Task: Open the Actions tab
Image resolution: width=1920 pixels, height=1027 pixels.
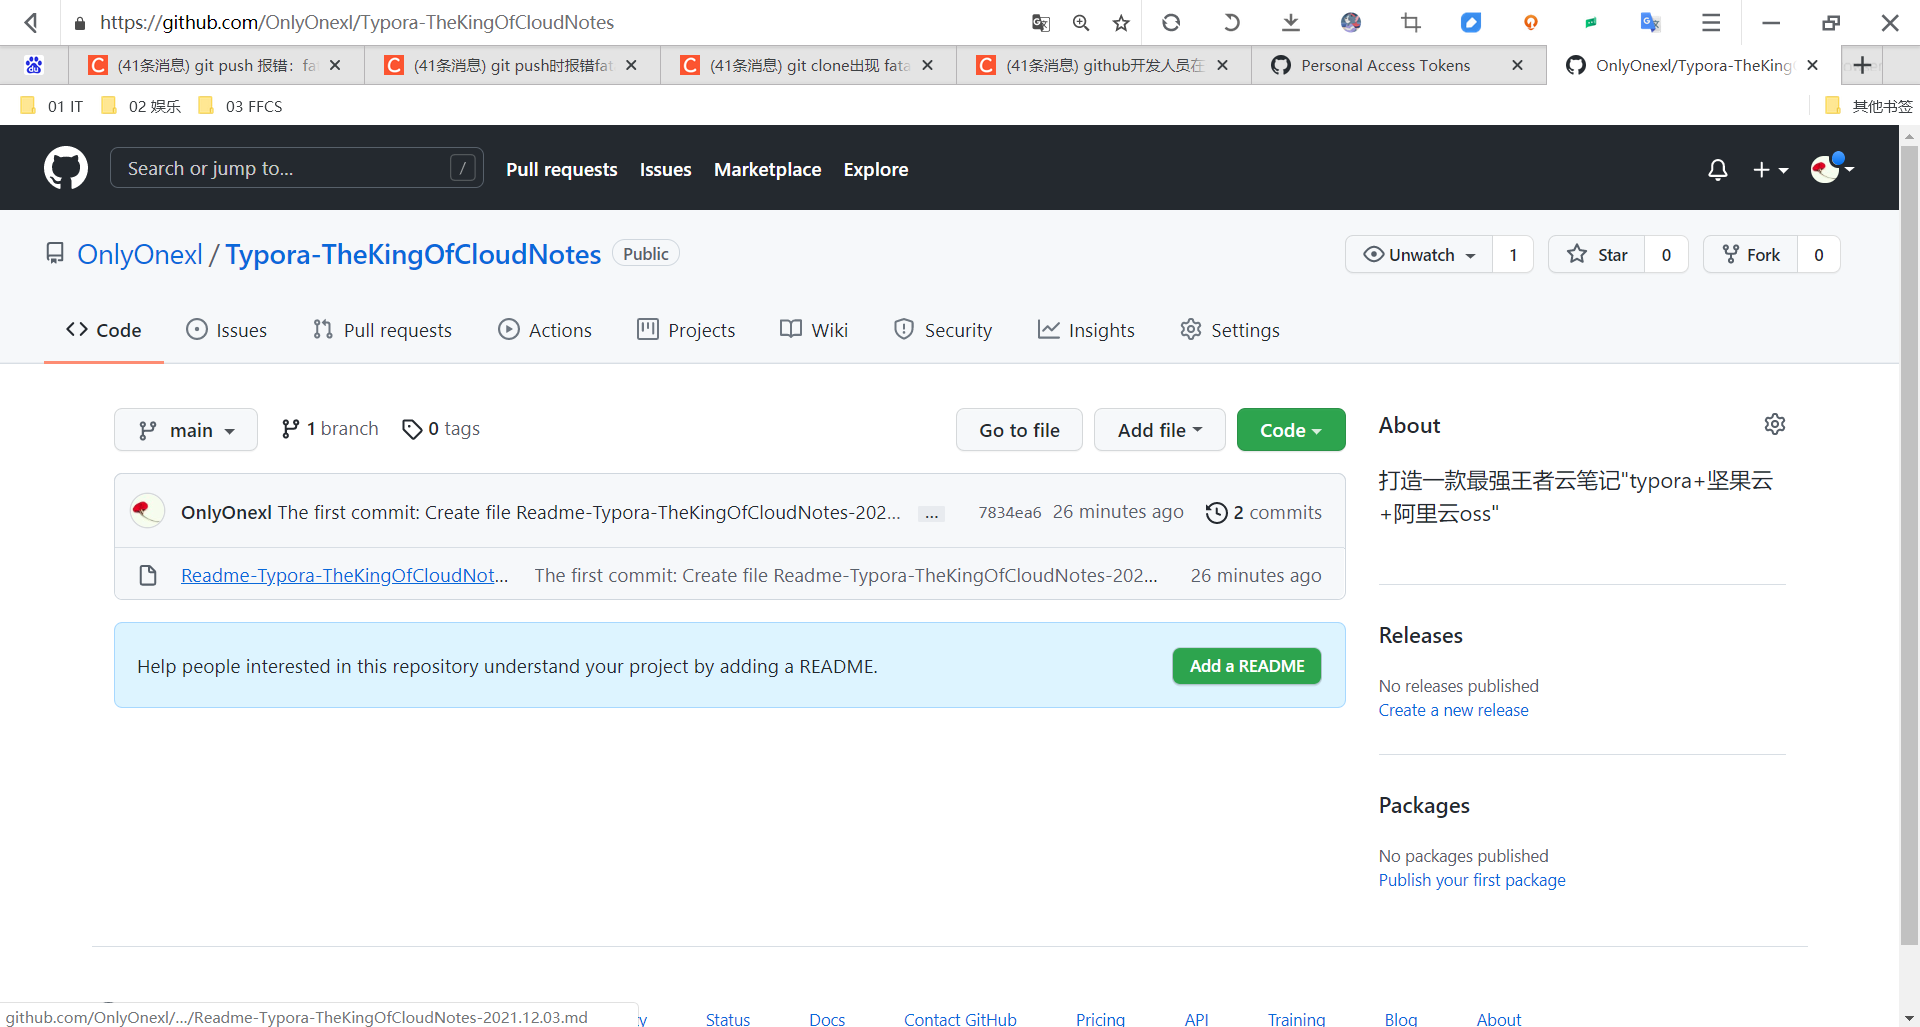Action: tap(545, 330)
